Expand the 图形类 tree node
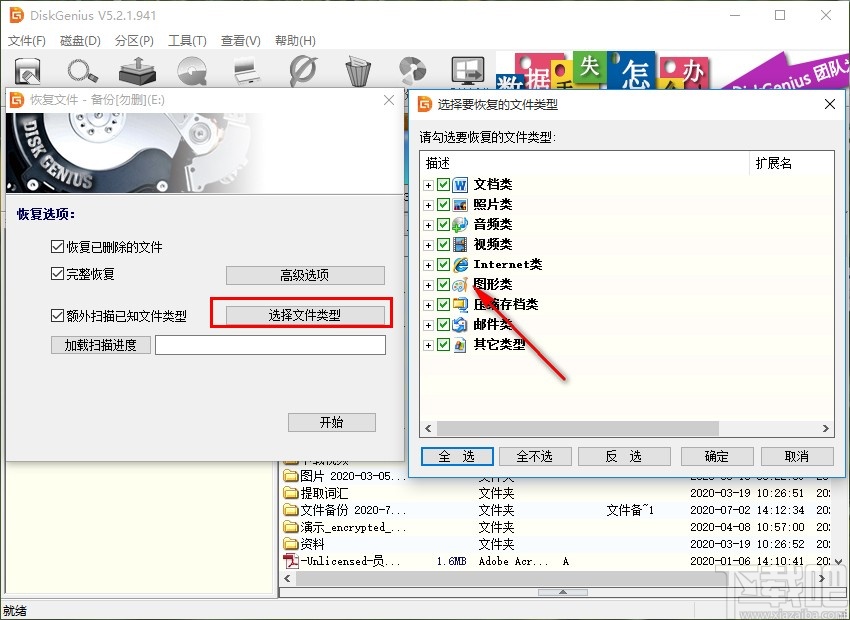This screenshot has width=850, height=620. (428, 285)
